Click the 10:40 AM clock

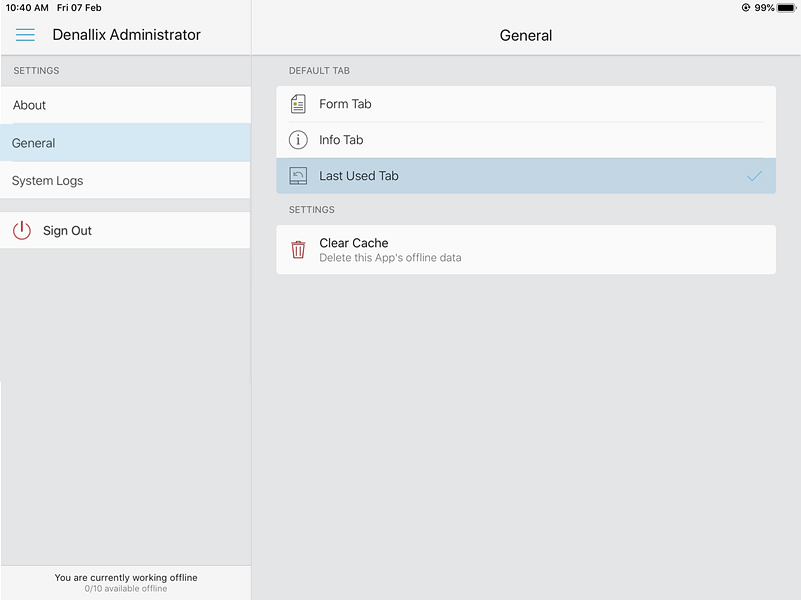coord(27,8)
